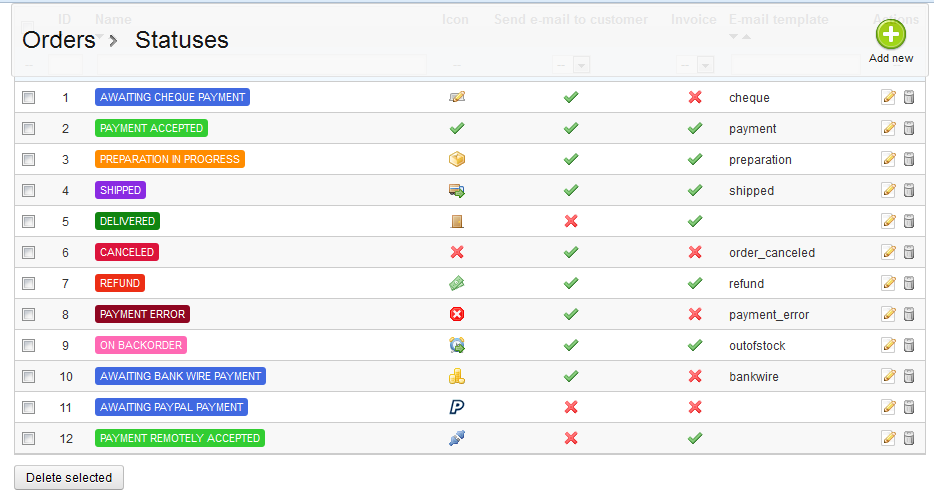Open the Invoice column filter dropdown

(x=705, y=65)
